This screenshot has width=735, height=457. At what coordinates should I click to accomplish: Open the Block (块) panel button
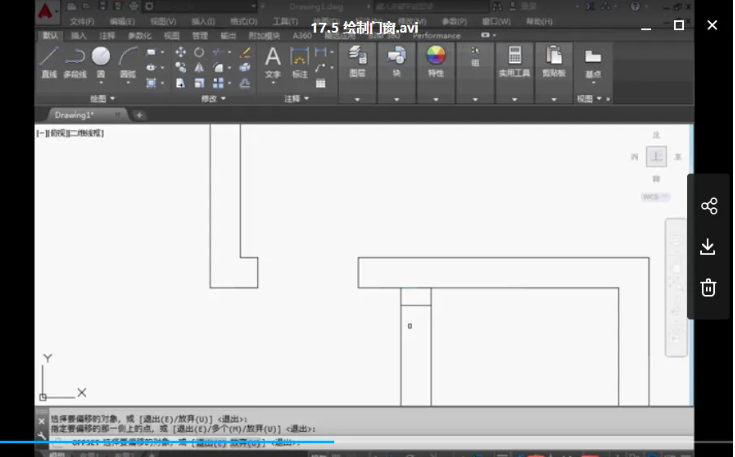click(x=397, y=61)
